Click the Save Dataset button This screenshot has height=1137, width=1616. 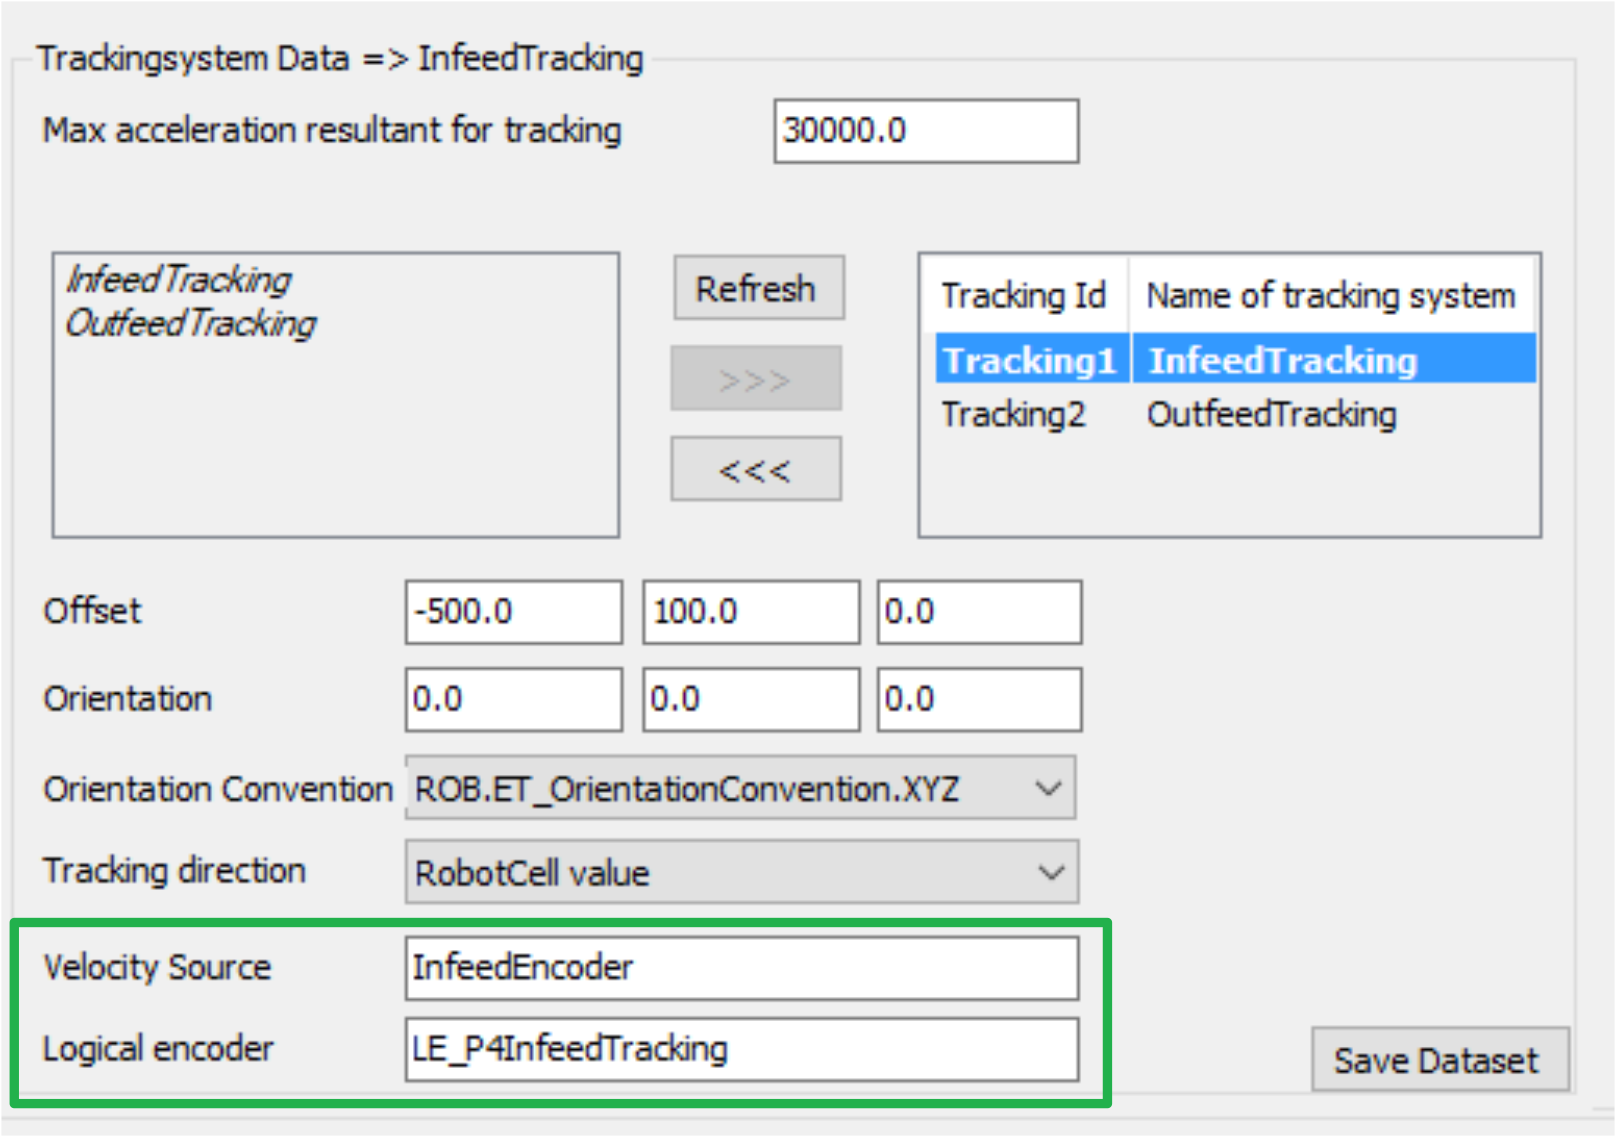pyautogui.click(x=1438, y=1060)
